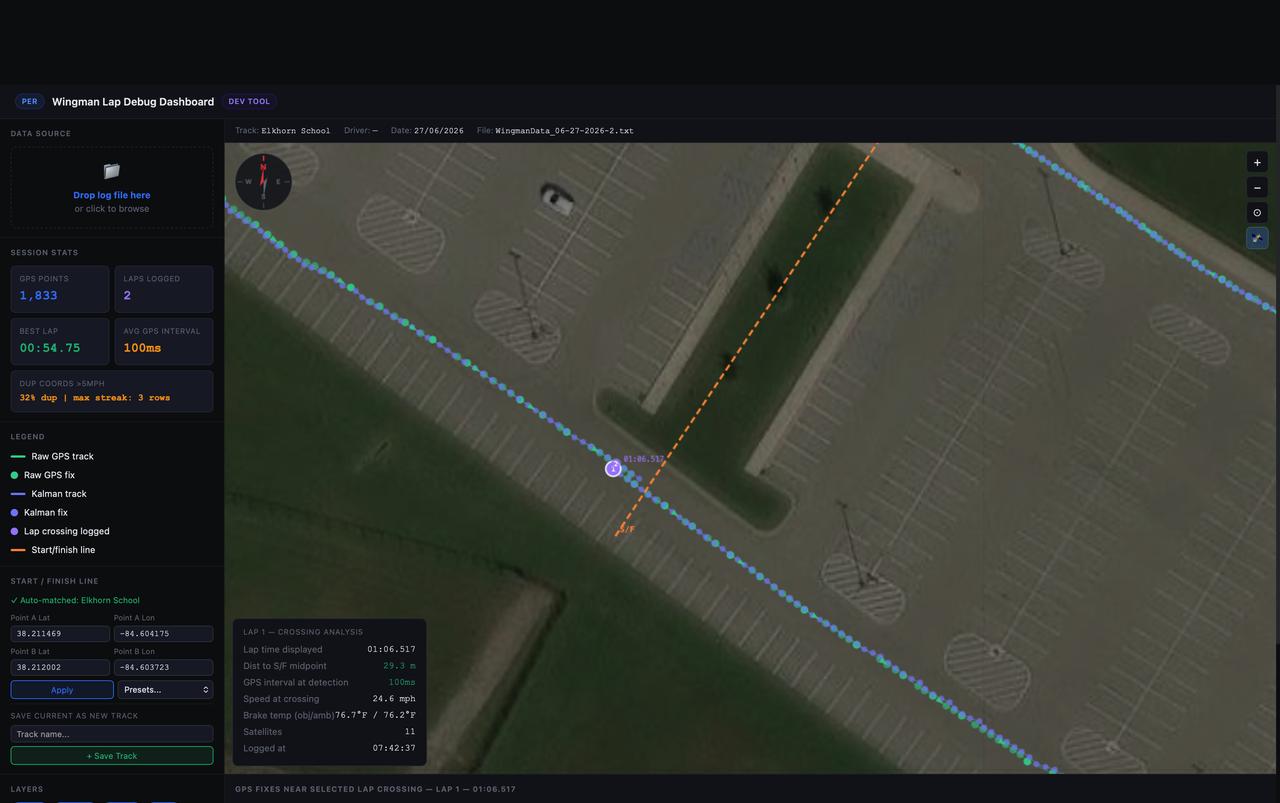Click the Avg GPS Interval 100ms card
This screenshot has width=1280, height=803.
[164, 341]
